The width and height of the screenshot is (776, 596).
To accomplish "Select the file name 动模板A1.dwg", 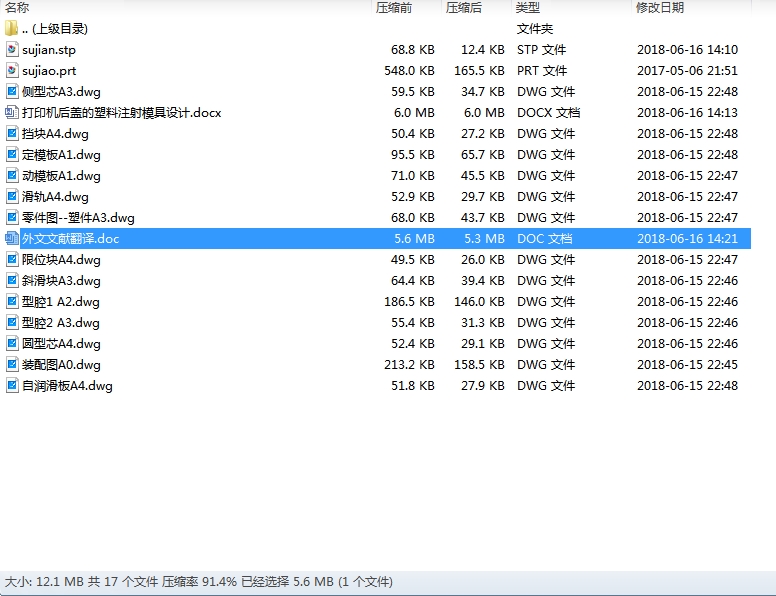I will click(x=61, y=176).
